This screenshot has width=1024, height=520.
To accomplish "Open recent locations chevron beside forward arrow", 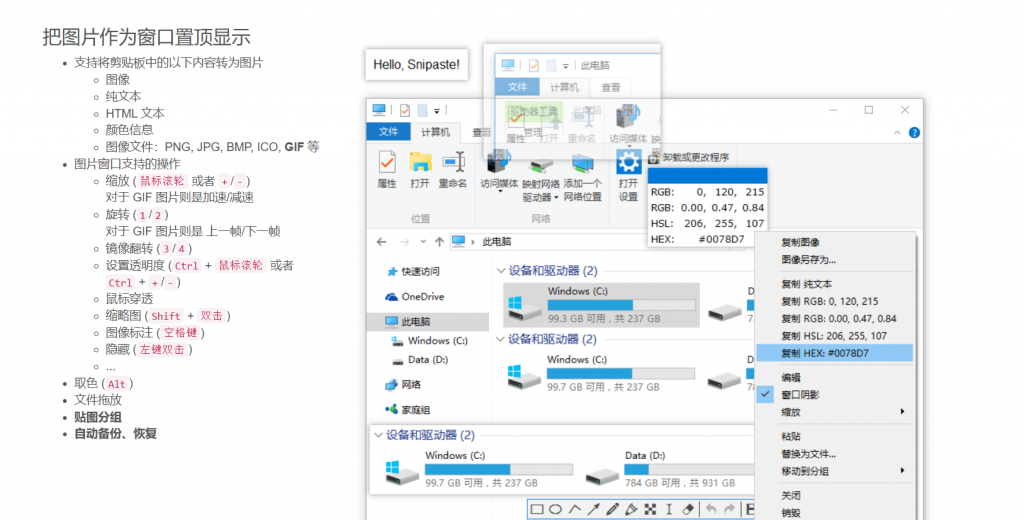I will tap(423, 242).
